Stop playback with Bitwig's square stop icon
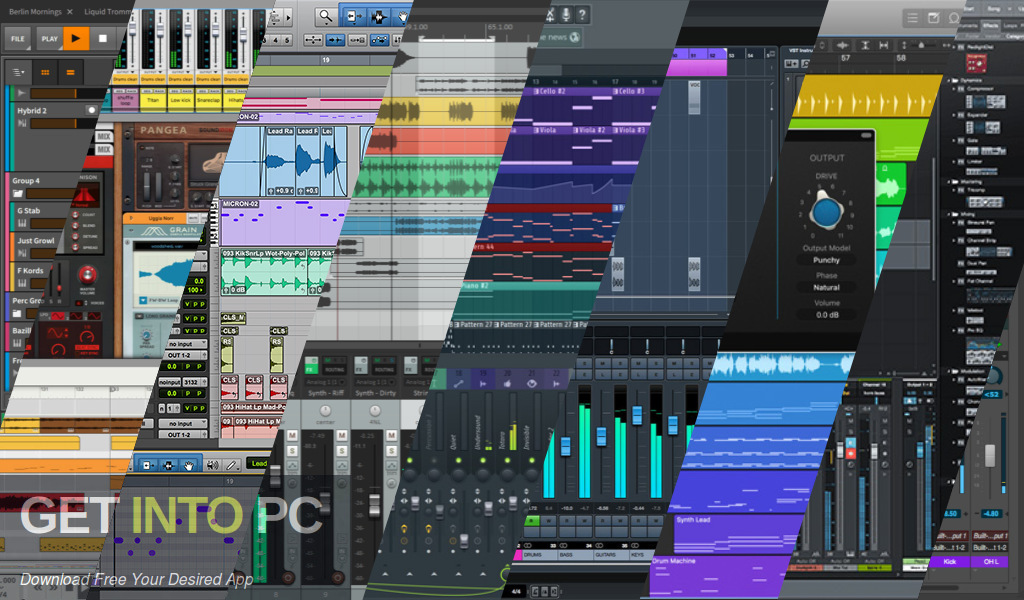Image resolution: width=1024 pixels, height=600 pixels. [103, 39]
